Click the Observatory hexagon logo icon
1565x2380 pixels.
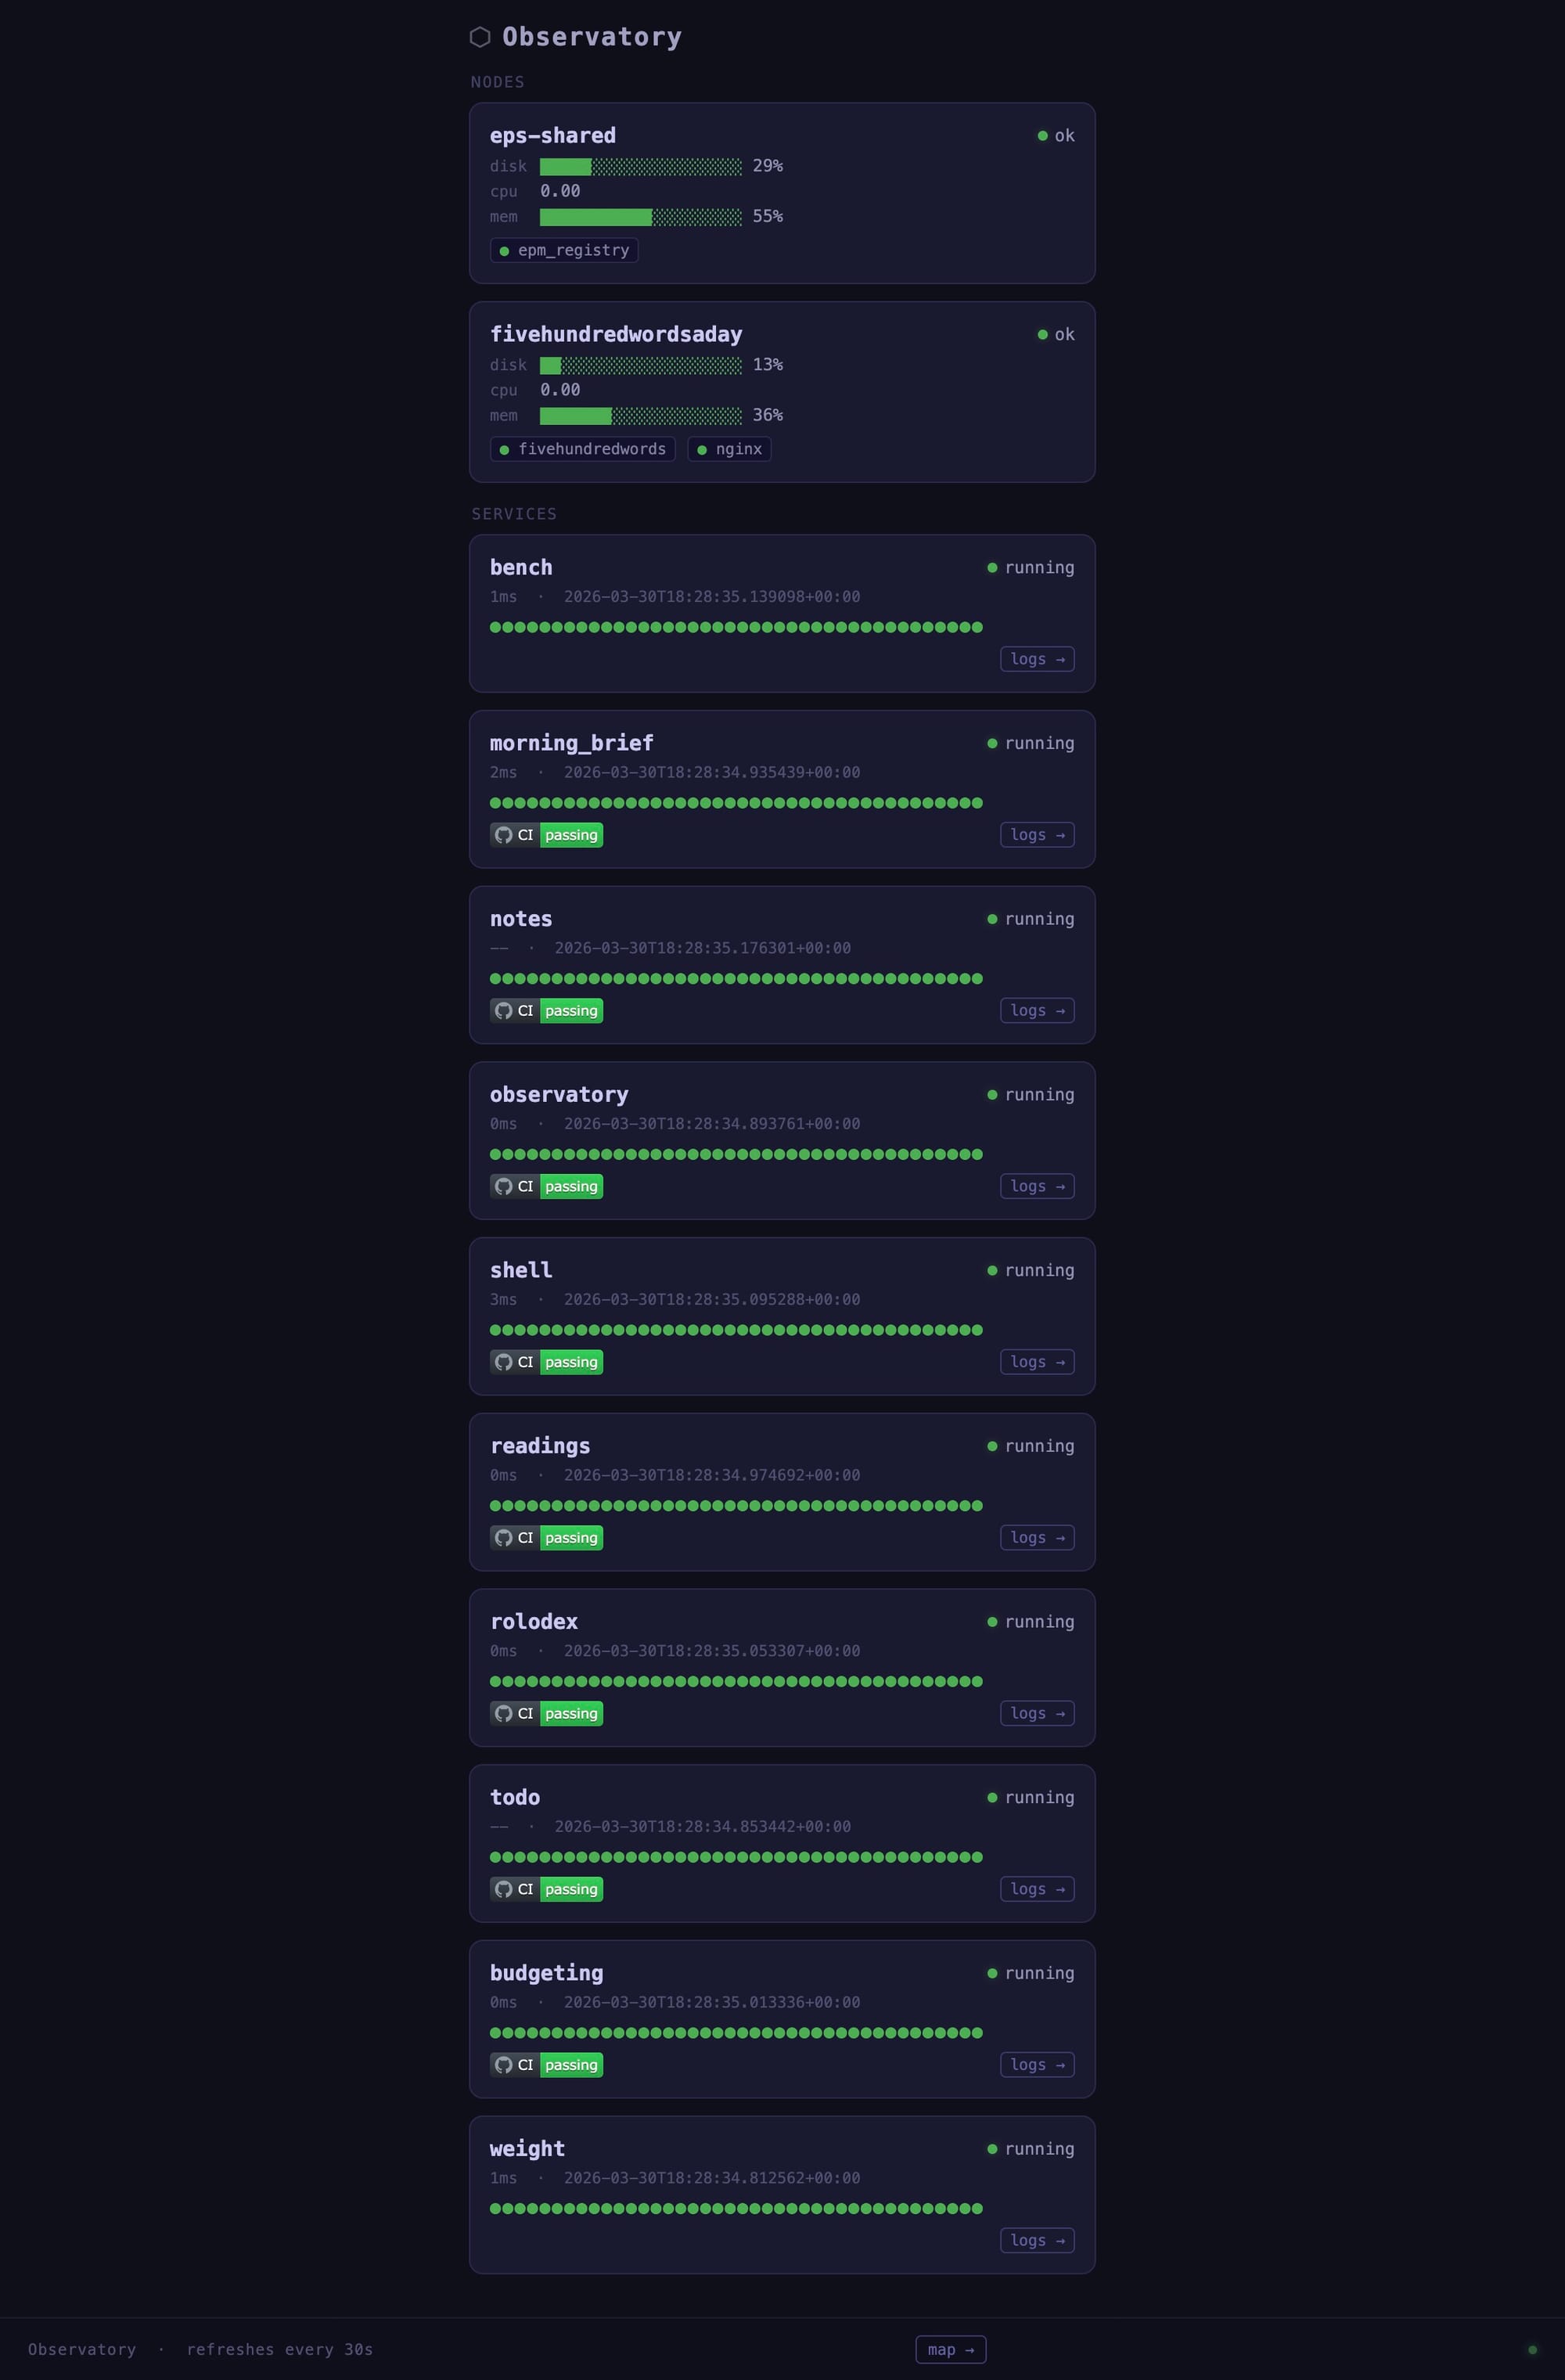(x=480, y=37)
